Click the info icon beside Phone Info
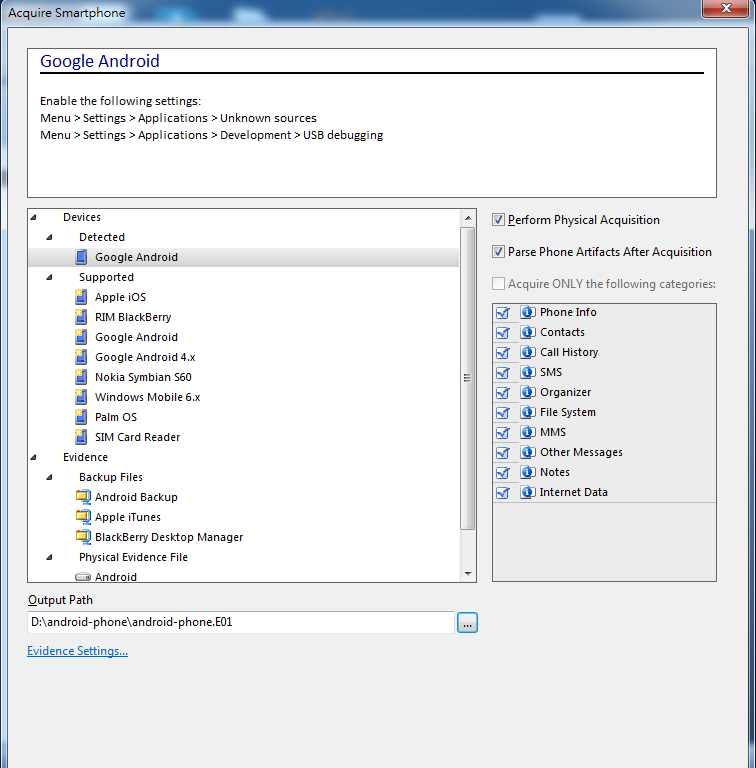756x768 pixels. (x=527, y=312)
